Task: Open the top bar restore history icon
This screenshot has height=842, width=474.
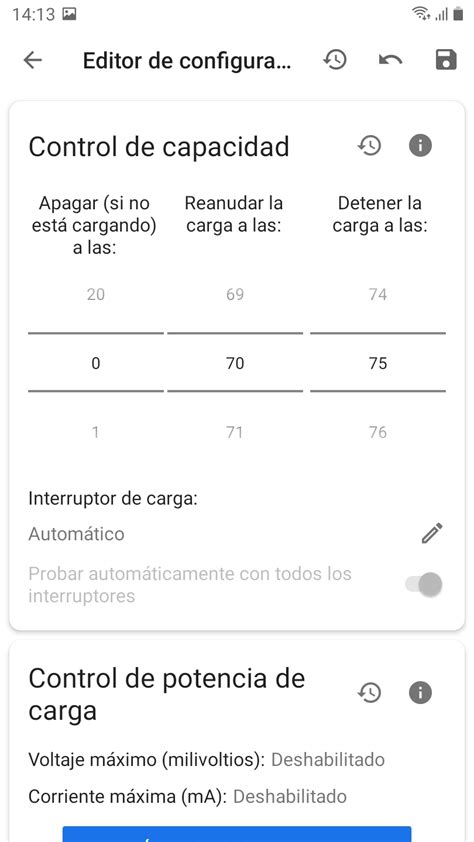Action: point(335,60)
